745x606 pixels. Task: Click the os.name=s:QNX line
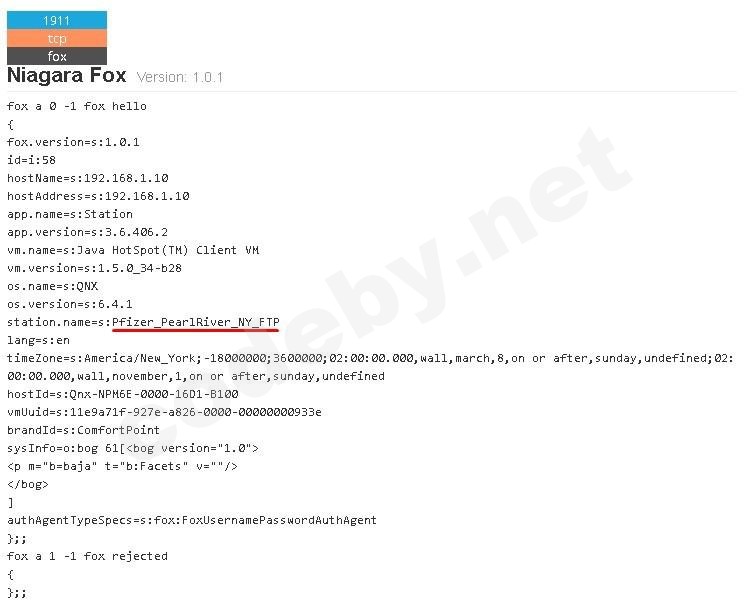pos(53,286)
